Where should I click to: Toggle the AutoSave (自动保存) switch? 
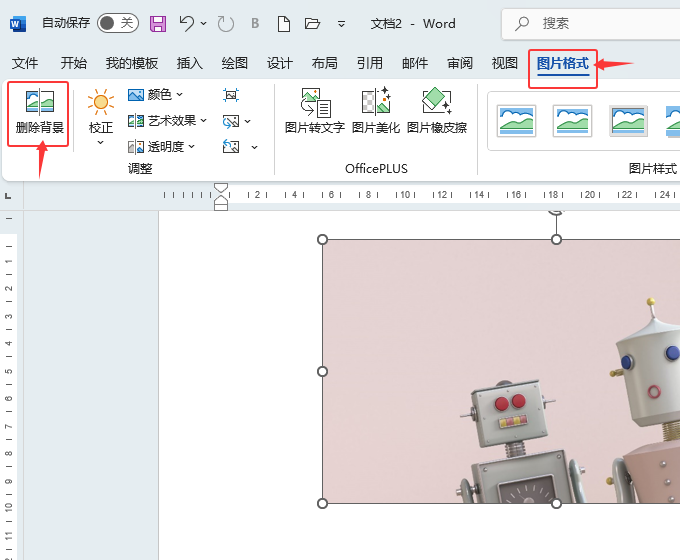tap(117, 23)
